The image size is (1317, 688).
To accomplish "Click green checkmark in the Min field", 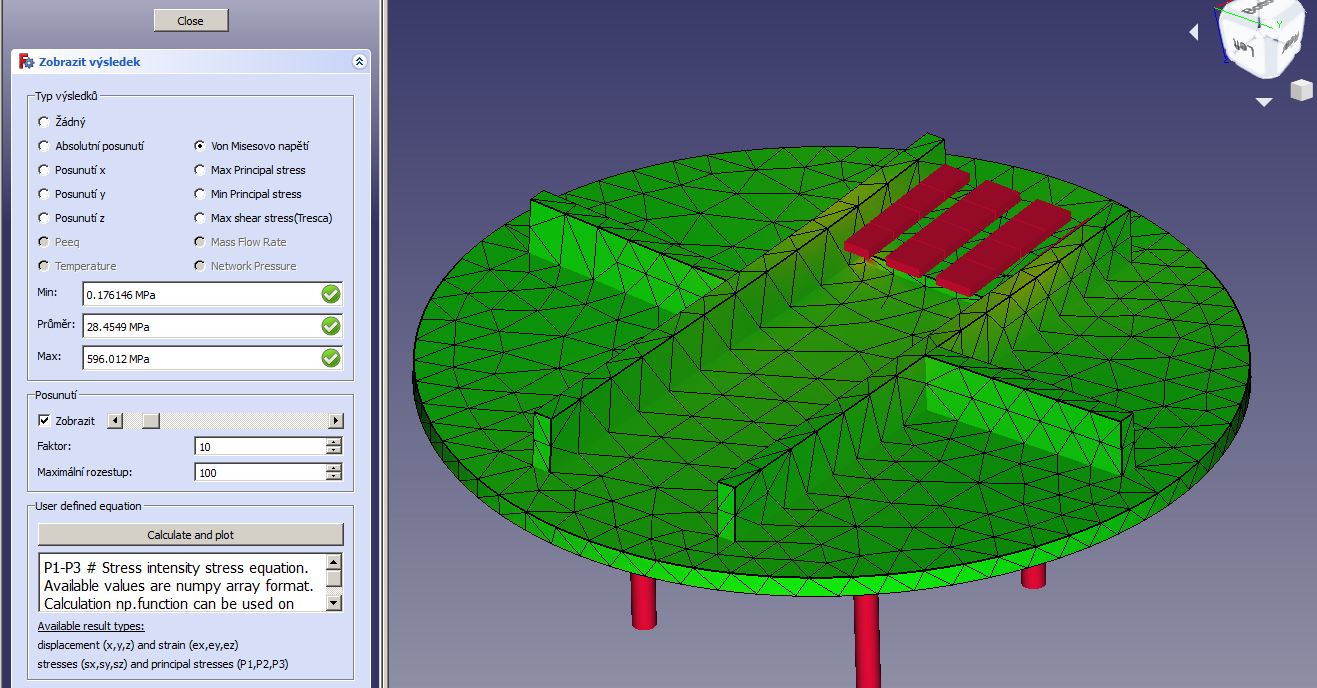I will click(x=331, y=294).
